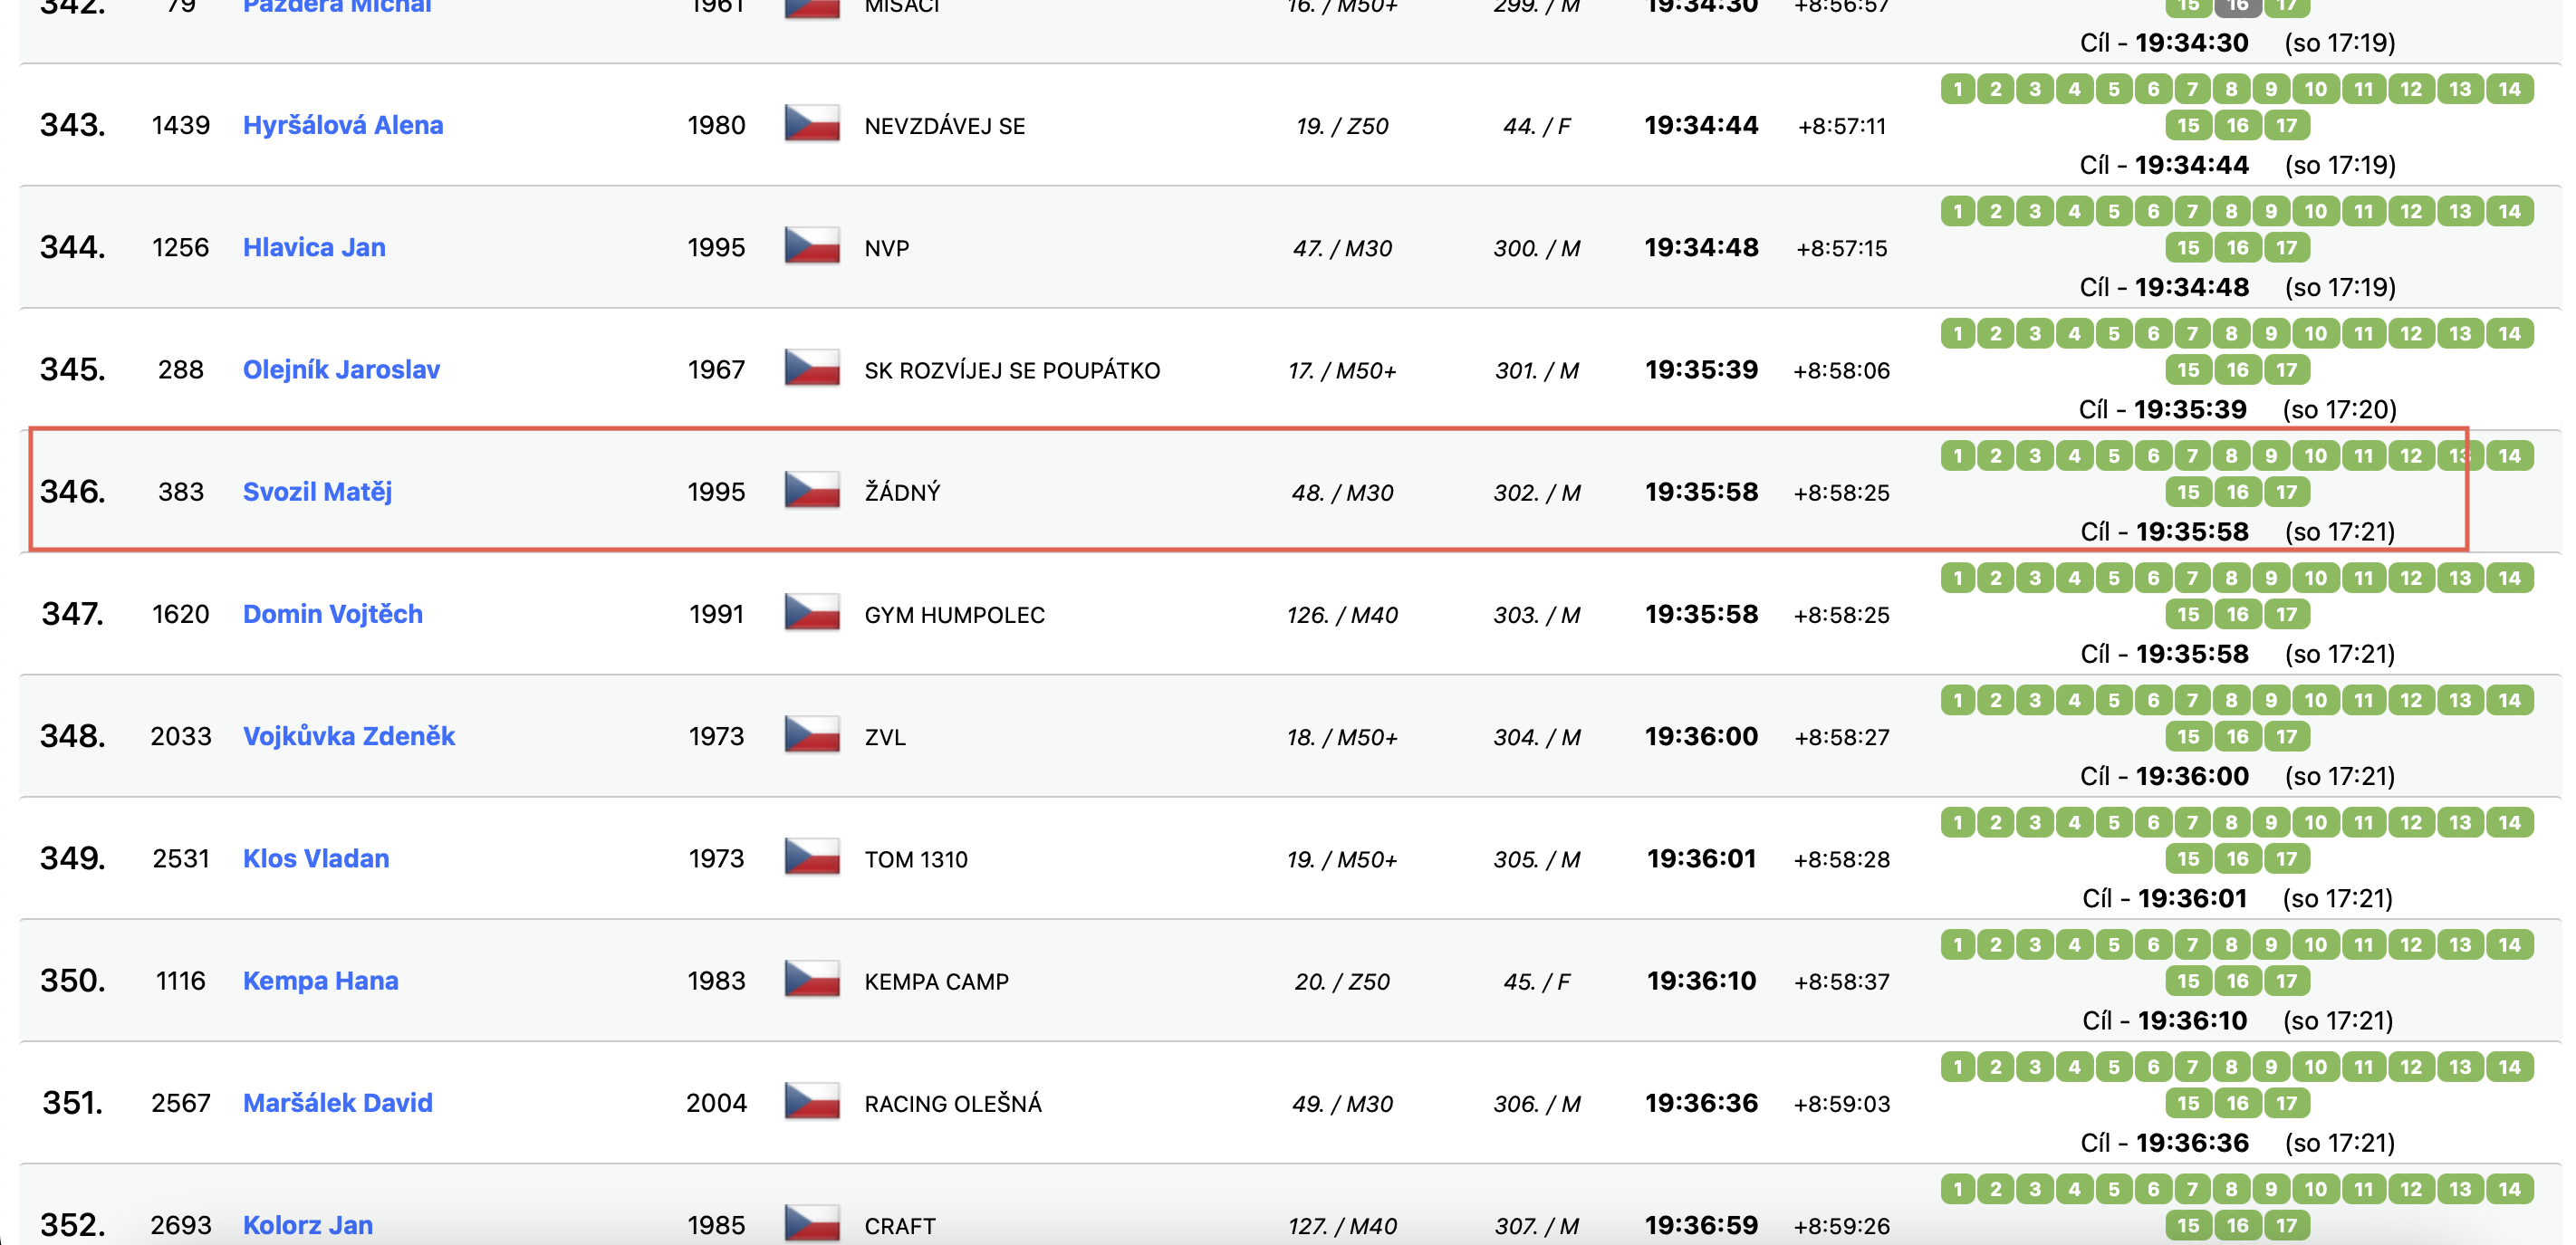The image size is (2576, 1245).
Task: Select checkpoint 7 badge in Hlavica Jan row
Action: (x=2192, y=211)
